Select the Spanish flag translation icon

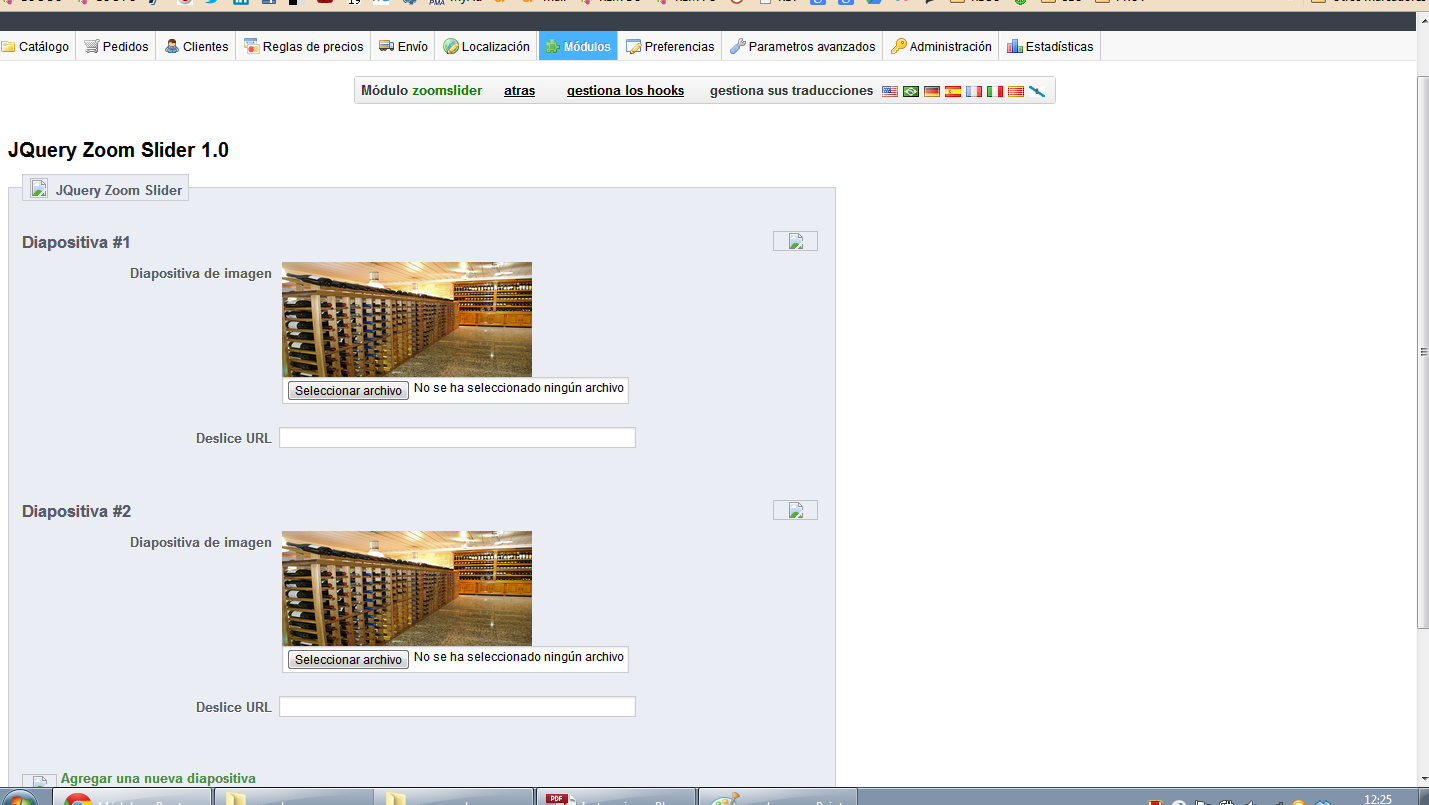click(953, 91)
